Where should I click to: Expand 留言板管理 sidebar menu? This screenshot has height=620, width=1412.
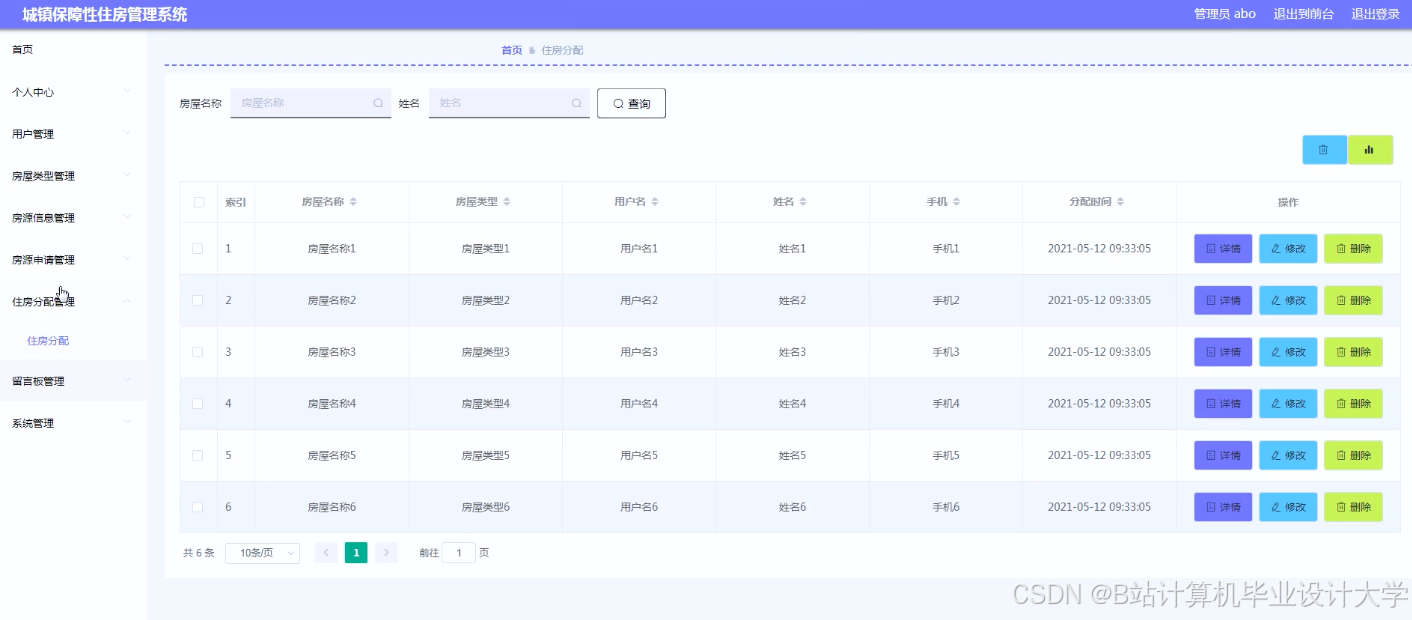pyautogui.click(x=73, y=381)
